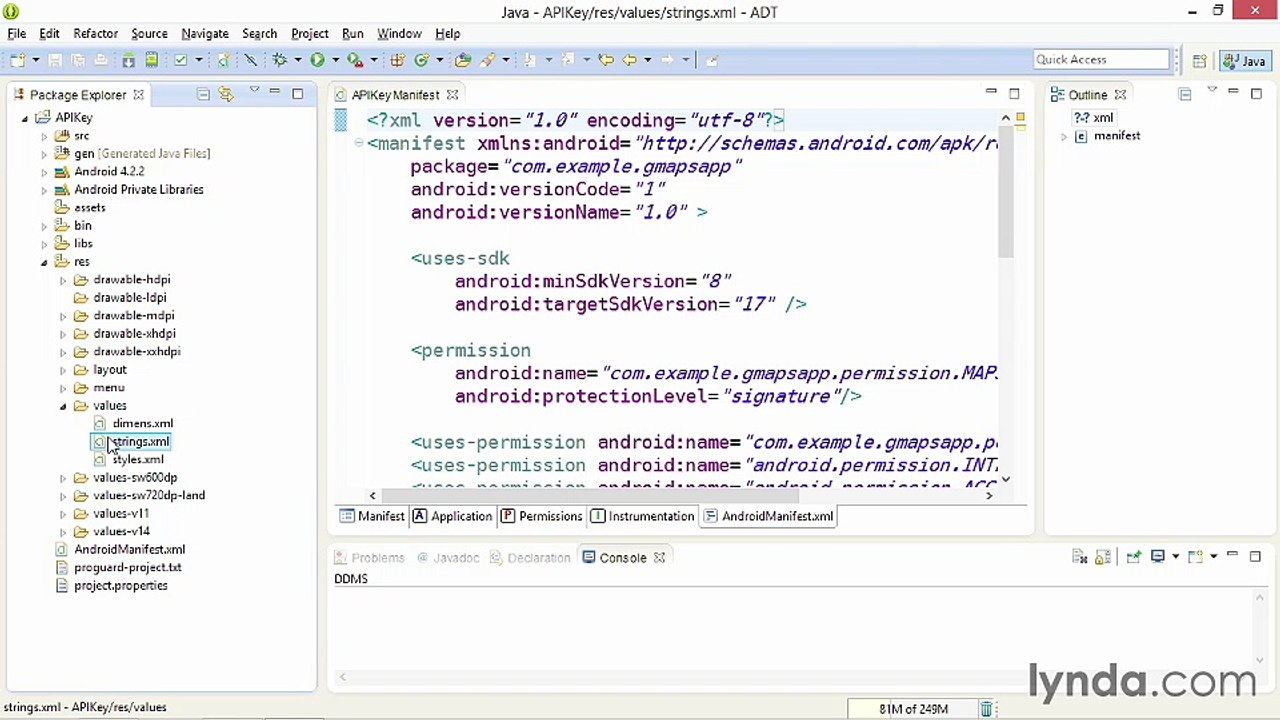The height and width of the screenshot is (720, 1280).
Task: Collapse the res folder
Action: pyautogui.click(x=44, y=262)
